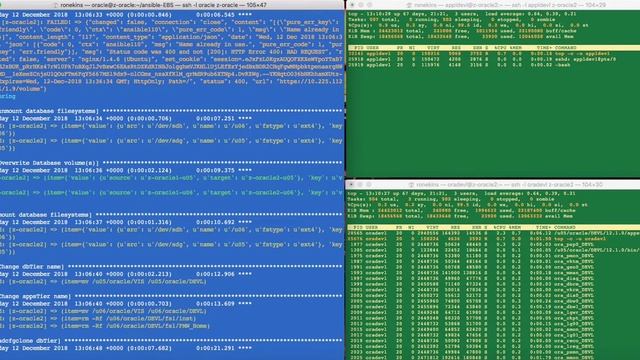Viewport: 640px width, 360px height.
Task: Click the ora_dbw0_DEVL process row
Action: point(471,302)
